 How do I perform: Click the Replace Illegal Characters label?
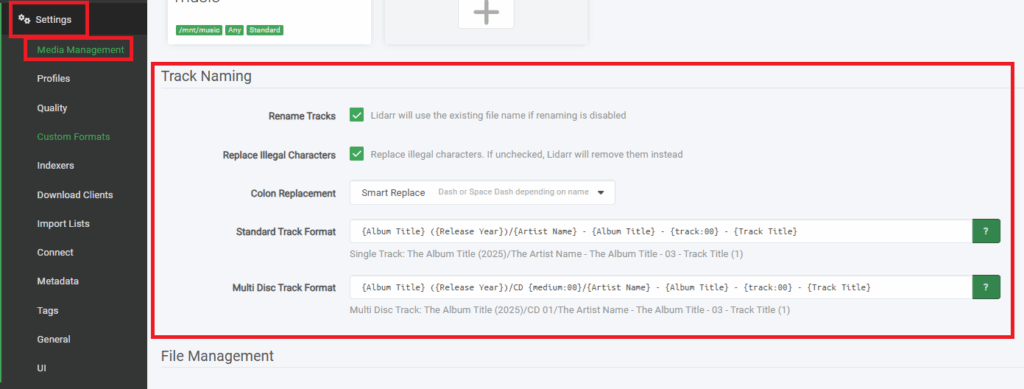280,155
